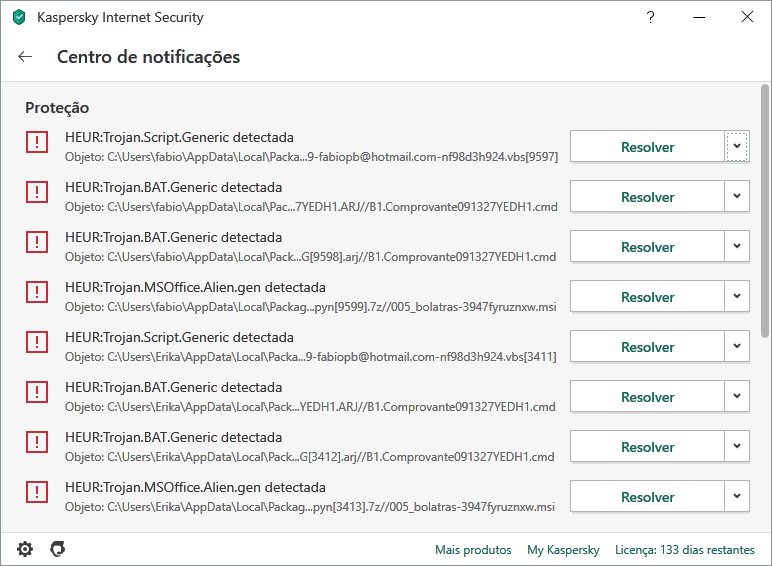Click the help question mark icon

coord(651,17)
